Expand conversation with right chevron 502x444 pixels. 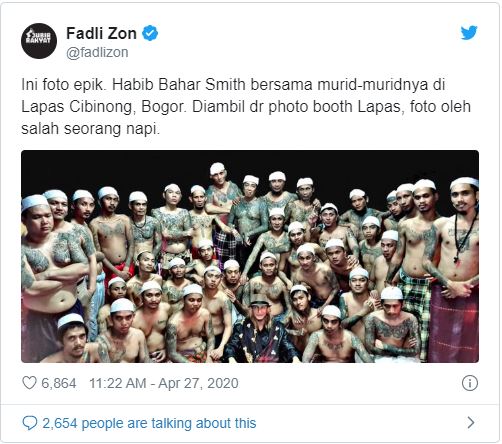click(x=471, y=423)
